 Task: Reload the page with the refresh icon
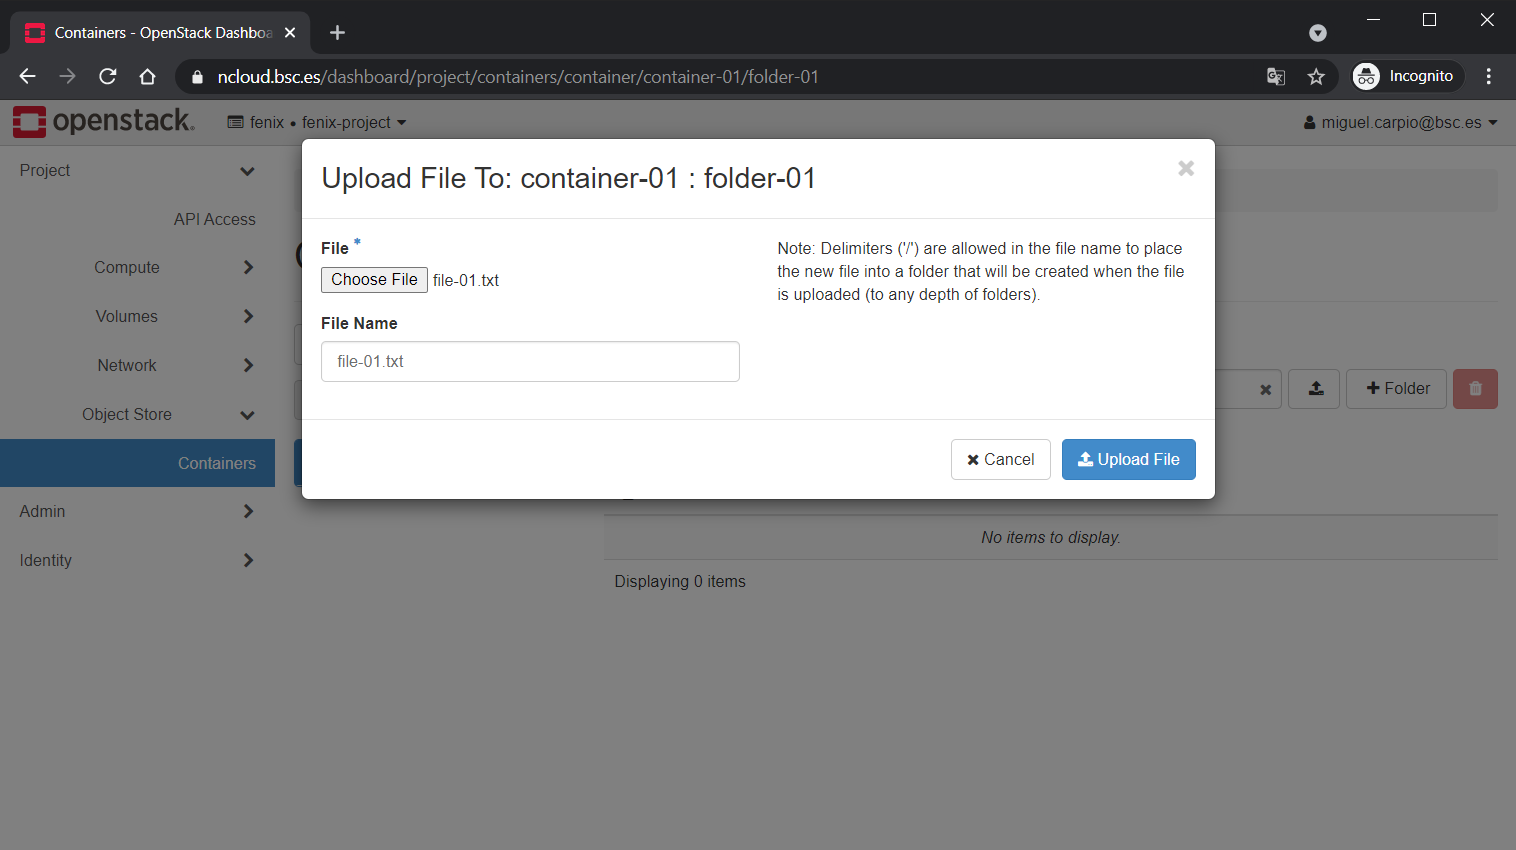tap(107, 76)
